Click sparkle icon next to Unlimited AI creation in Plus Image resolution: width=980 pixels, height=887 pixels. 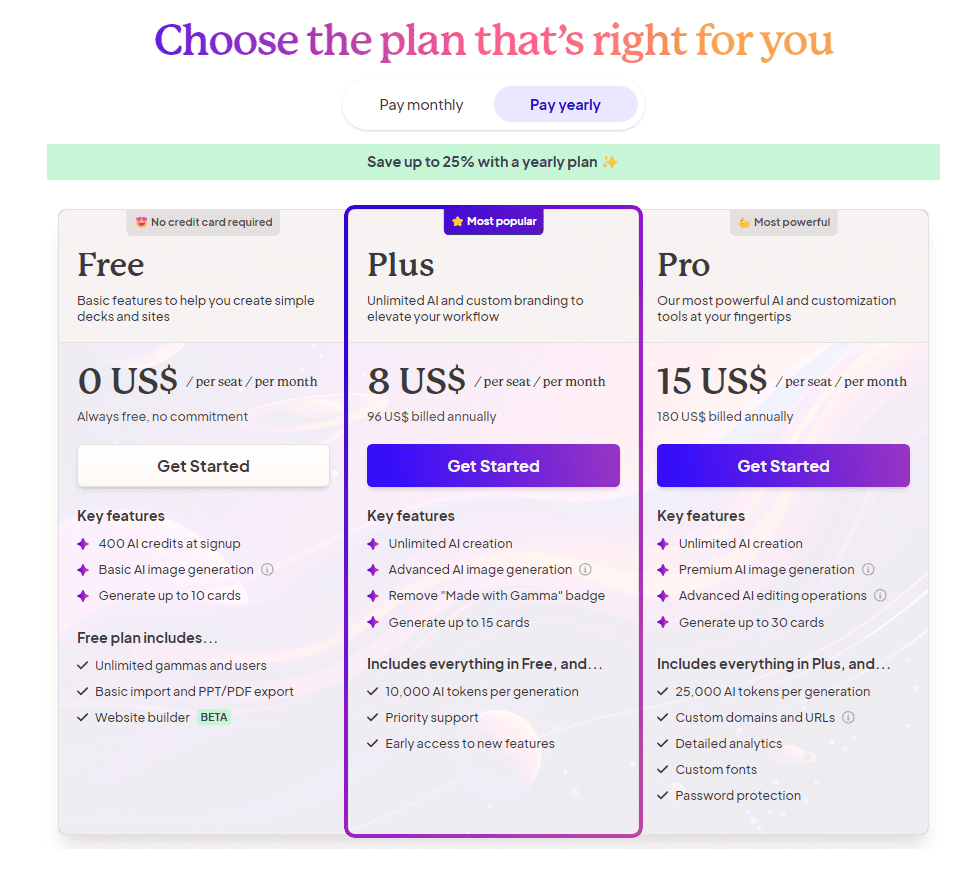point(373,544)
